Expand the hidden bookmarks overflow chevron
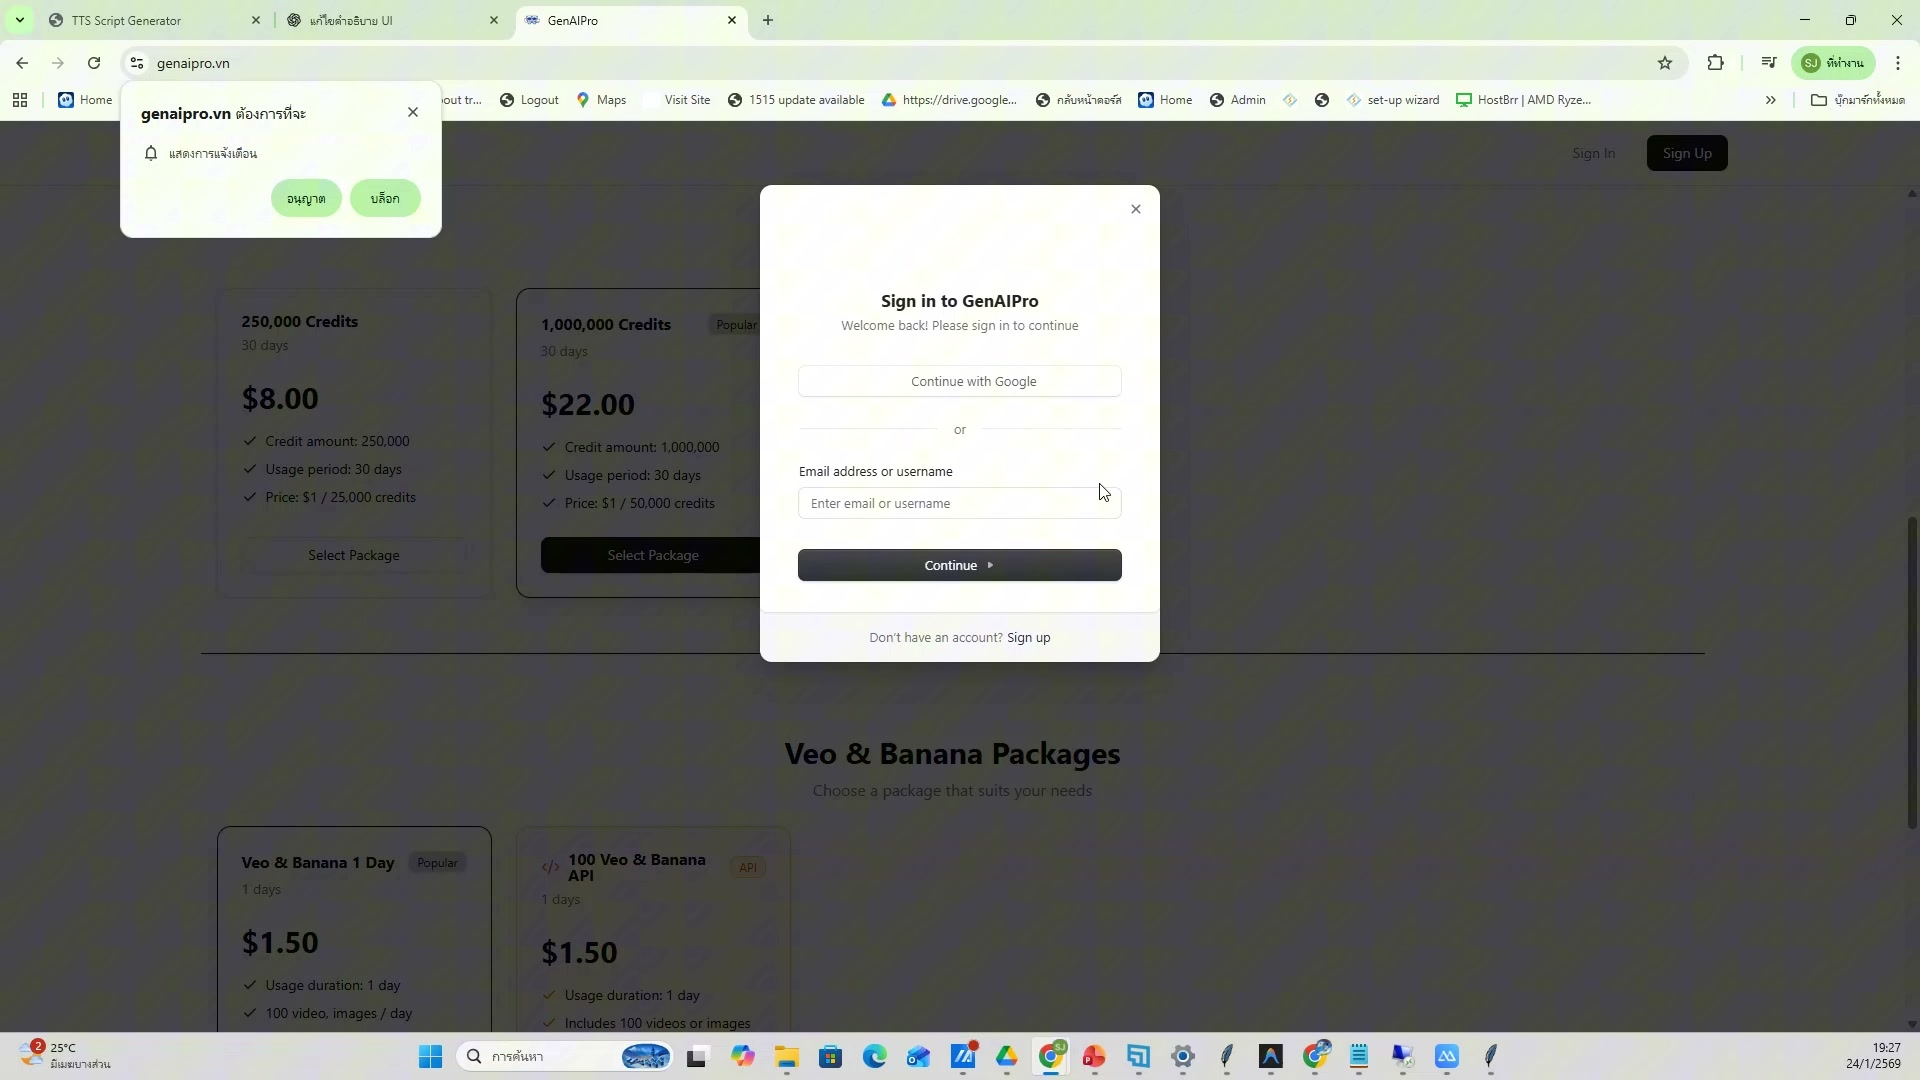The height and width of the screenshot is (1080, 1920). coord(1771,100)
